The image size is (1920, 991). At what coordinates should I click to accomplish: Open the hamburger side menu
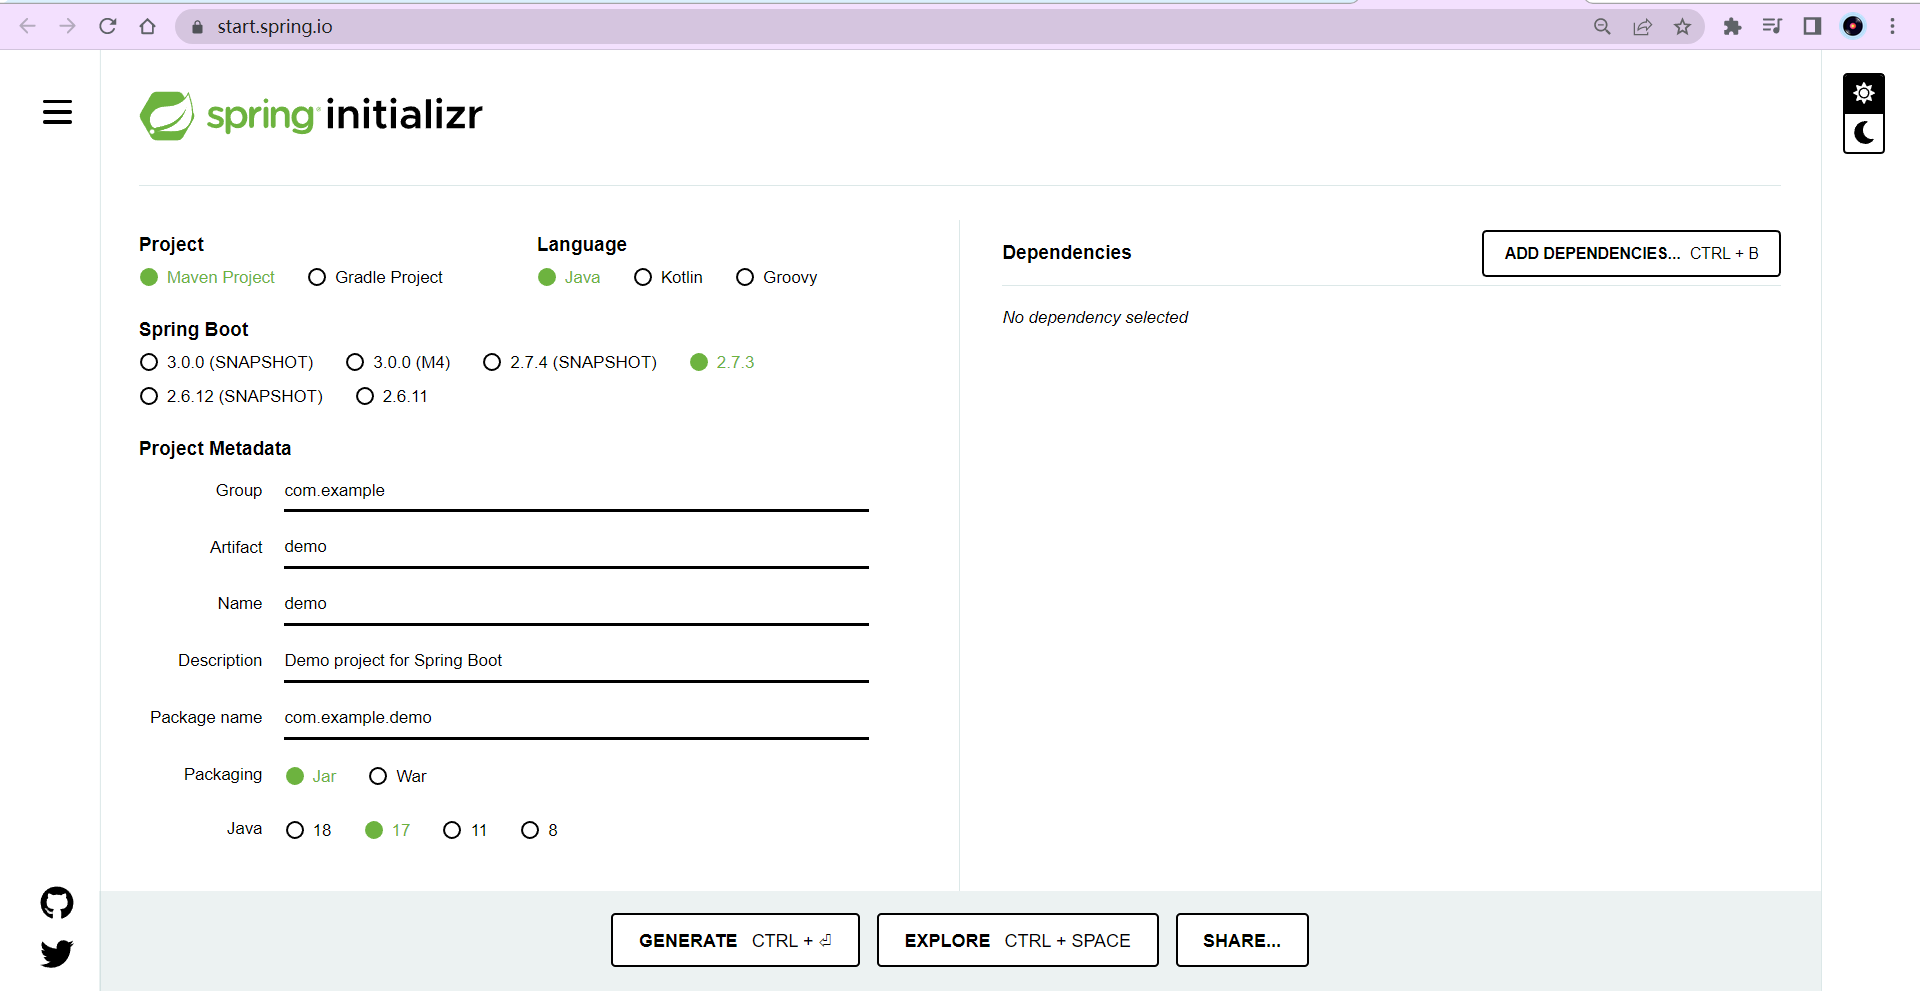point(57,112)
